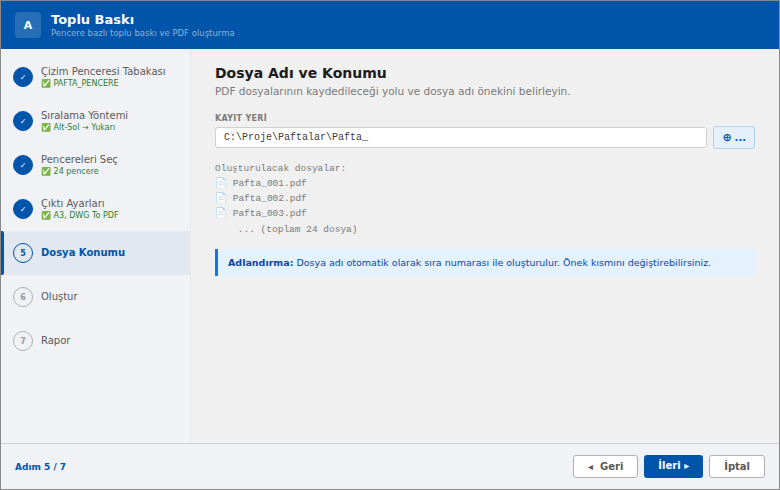This screenshot has width=780, height=490.
Task: Click the step 5 number circle
Action: [x=23, y=253]
